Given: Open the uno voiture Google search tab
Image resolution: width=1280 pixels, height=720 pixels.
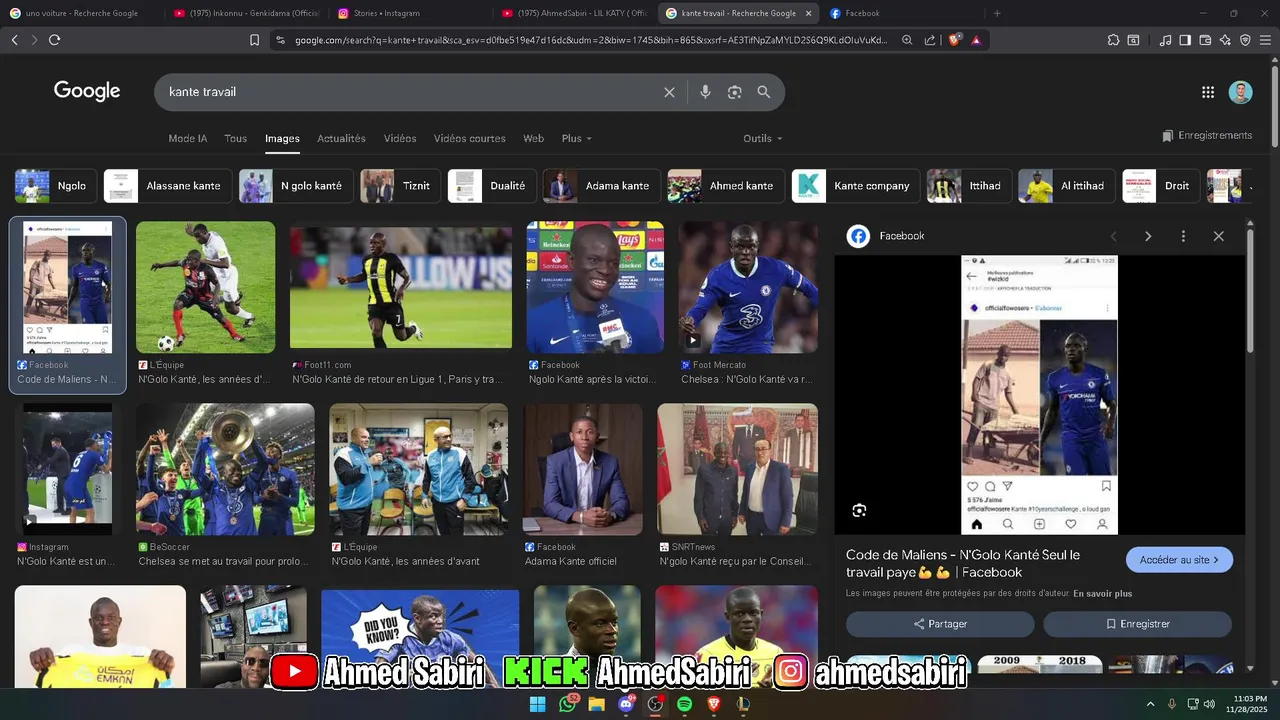Looking at the screenshot, I should click(x=83, y=13).
